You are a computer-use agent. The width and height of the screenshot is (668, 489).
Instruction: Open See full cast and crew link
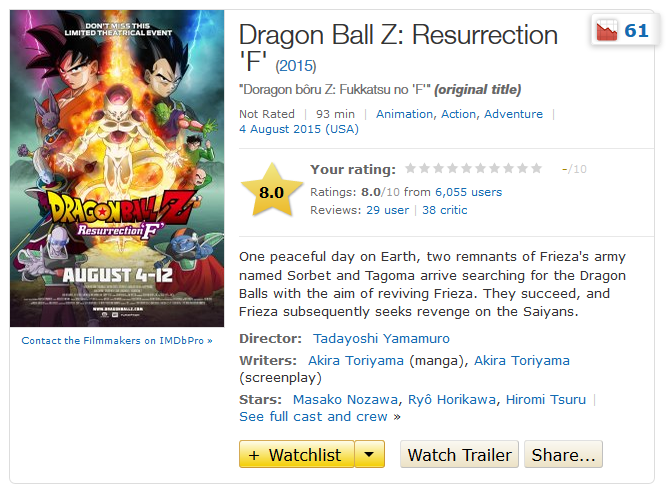point(320,416)
